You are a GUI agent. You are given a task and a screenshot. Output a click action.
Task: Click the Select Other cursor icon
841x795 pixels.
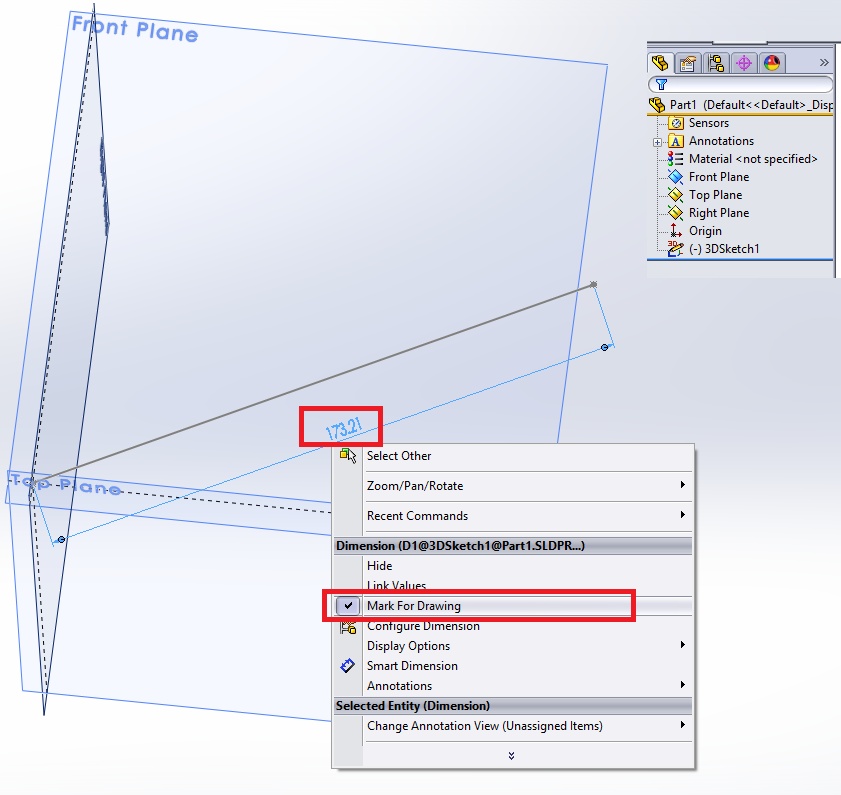(348, 455)
